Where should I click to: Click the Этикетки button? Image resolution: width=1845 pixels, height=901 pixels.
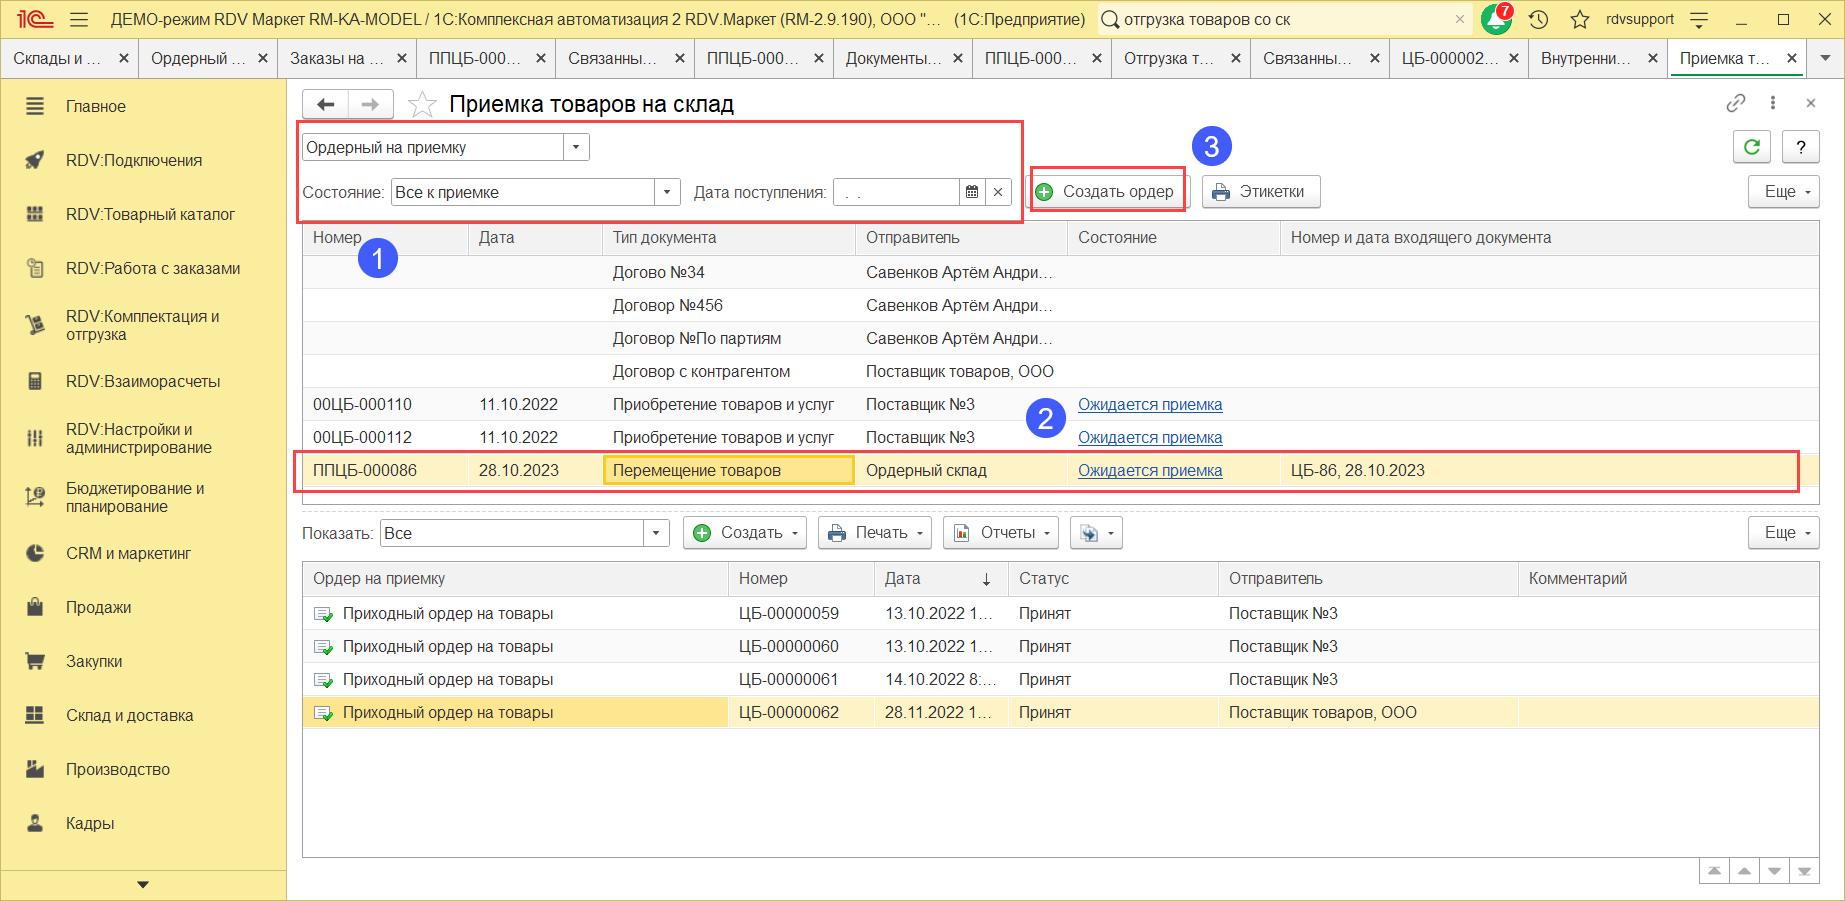pos(1260,192)
